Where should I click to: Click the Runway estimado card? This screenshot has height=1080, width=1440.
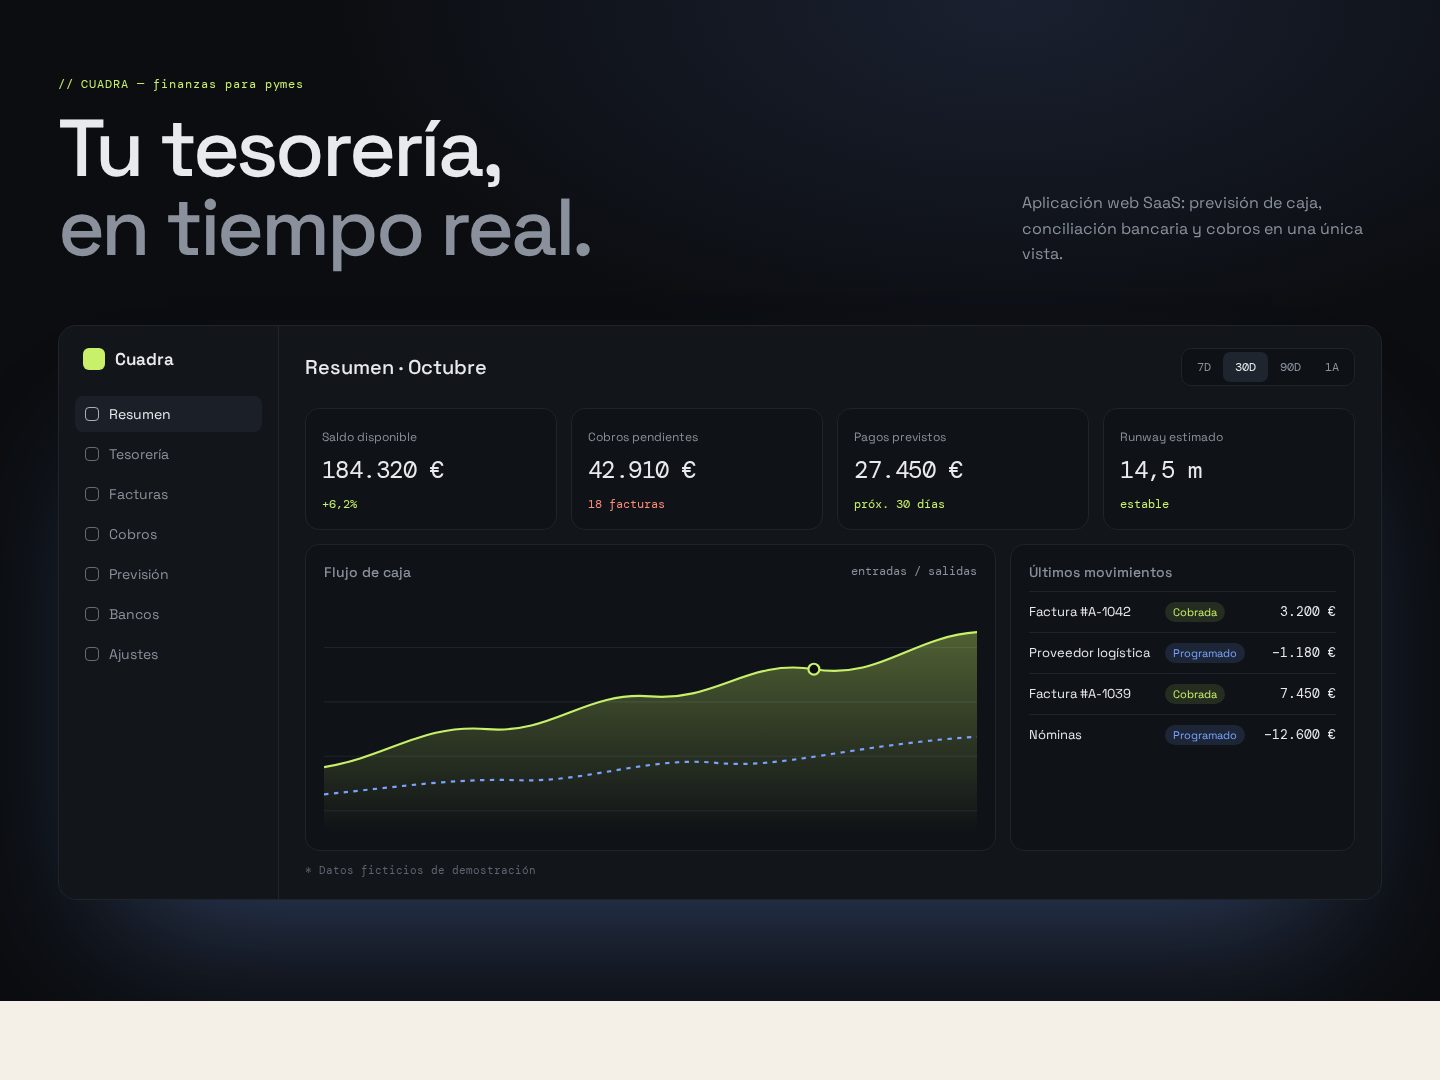pyautogui.click(x=1229, y=469)
